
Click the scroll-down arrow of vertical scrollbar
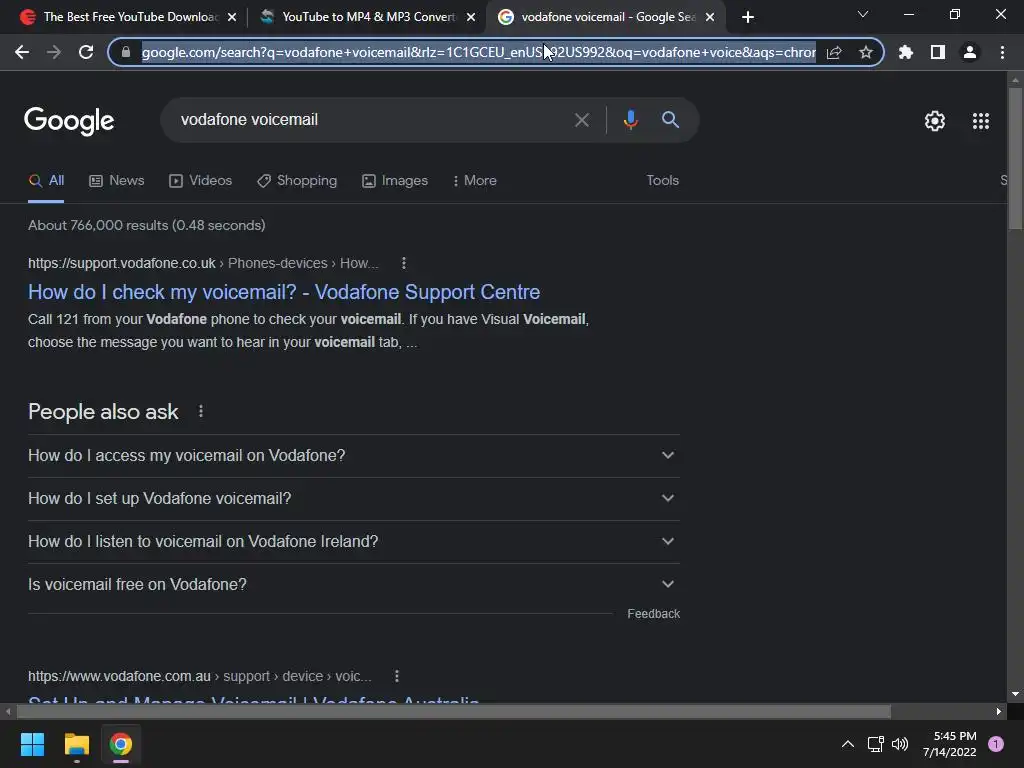point(1015,694)
